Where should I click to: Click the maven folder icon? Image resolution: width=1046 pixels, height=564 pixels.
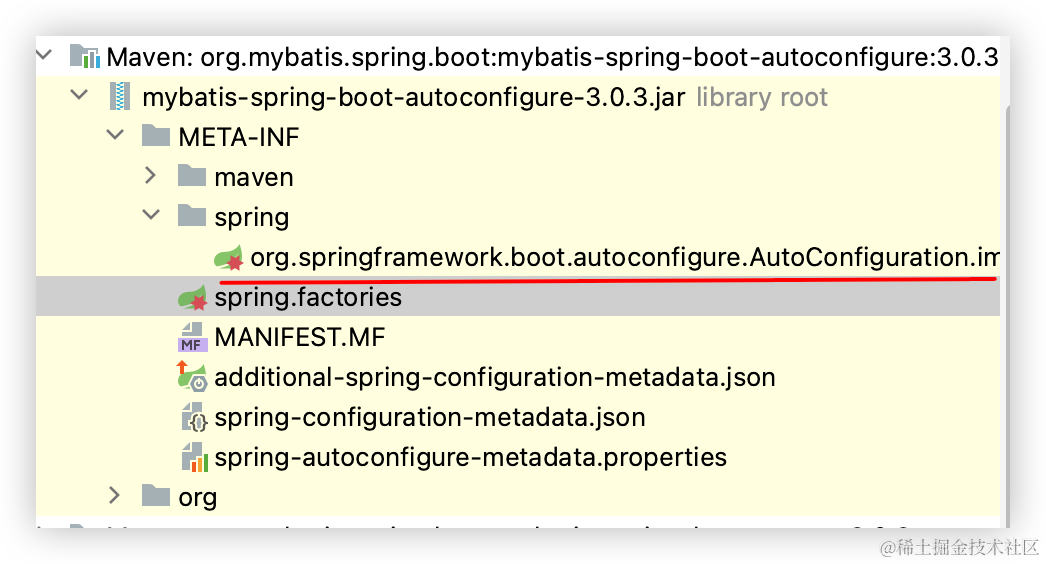pos(192,177)
